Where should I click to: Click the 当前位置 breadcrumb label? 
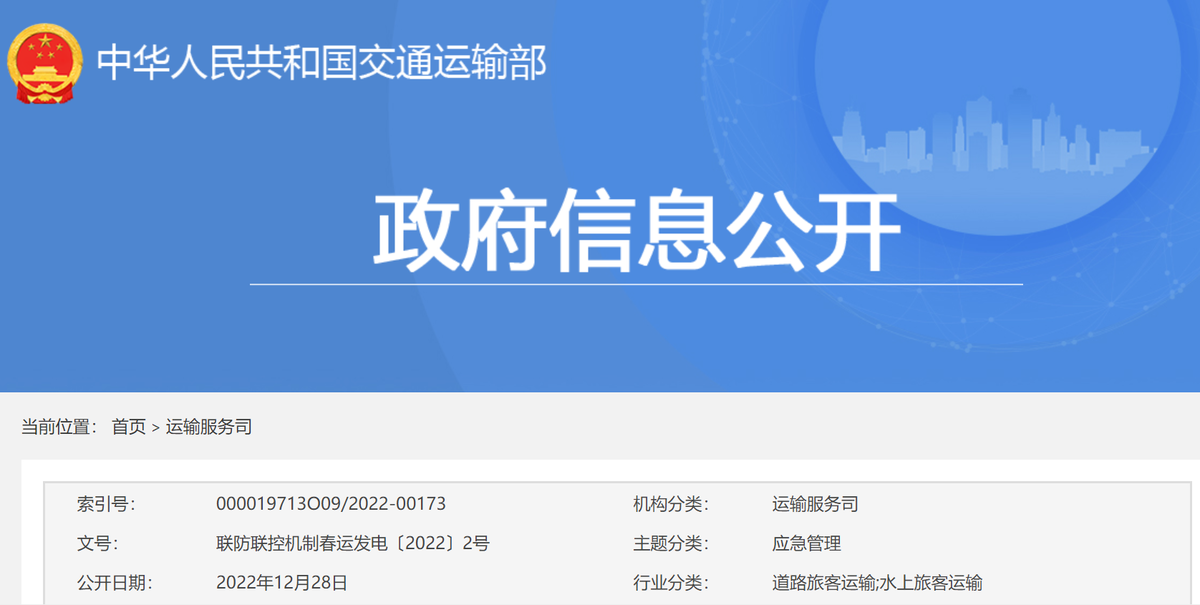click(x=59, y=427)
